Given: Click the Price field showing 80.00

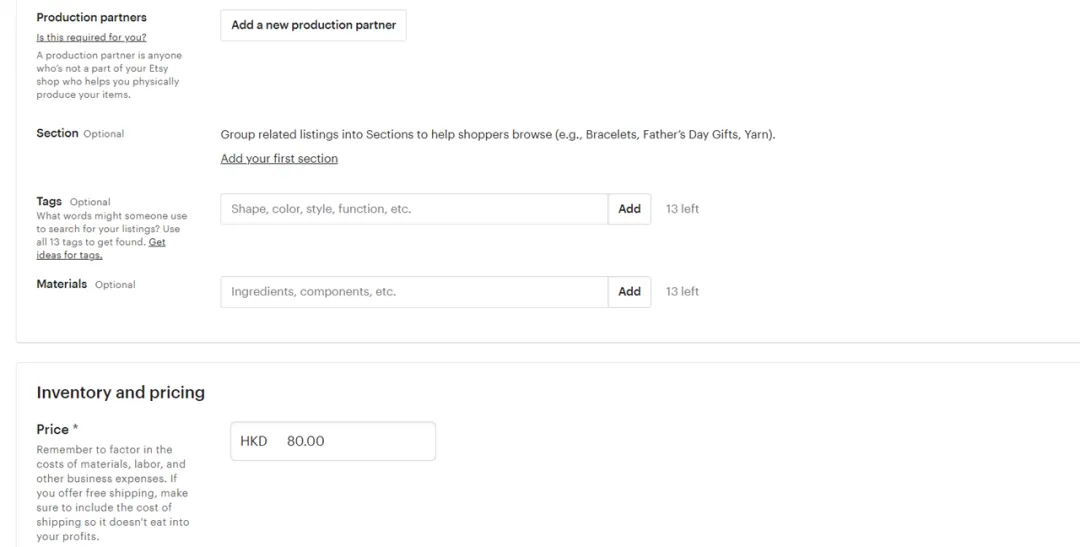Looking at the screenshot, I should [x=350, y=441].
